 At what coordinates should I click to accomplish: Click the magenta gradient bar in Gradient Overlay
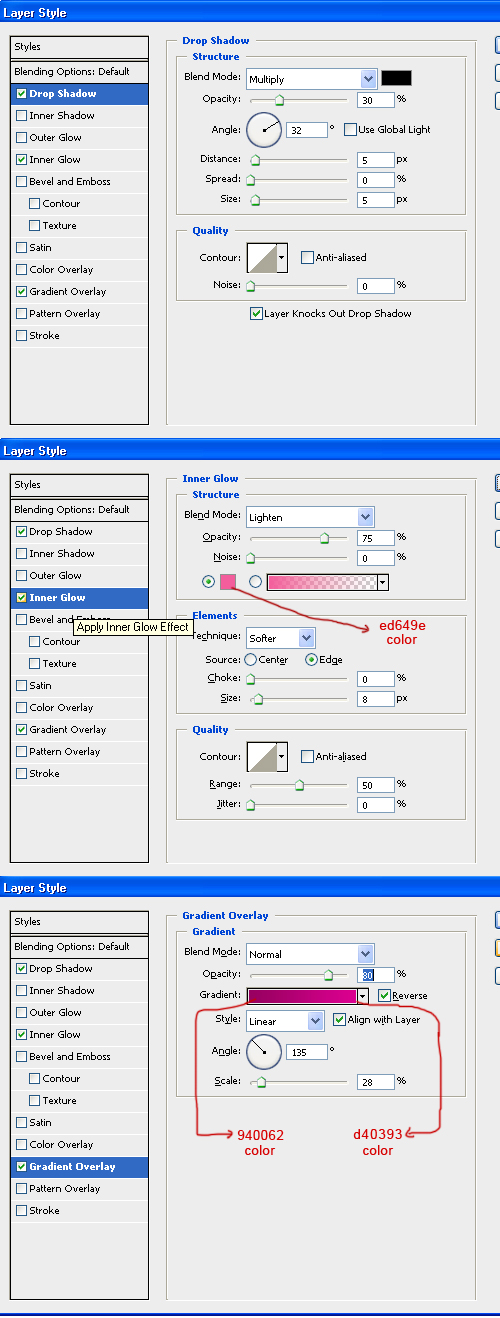click(302, 996)
